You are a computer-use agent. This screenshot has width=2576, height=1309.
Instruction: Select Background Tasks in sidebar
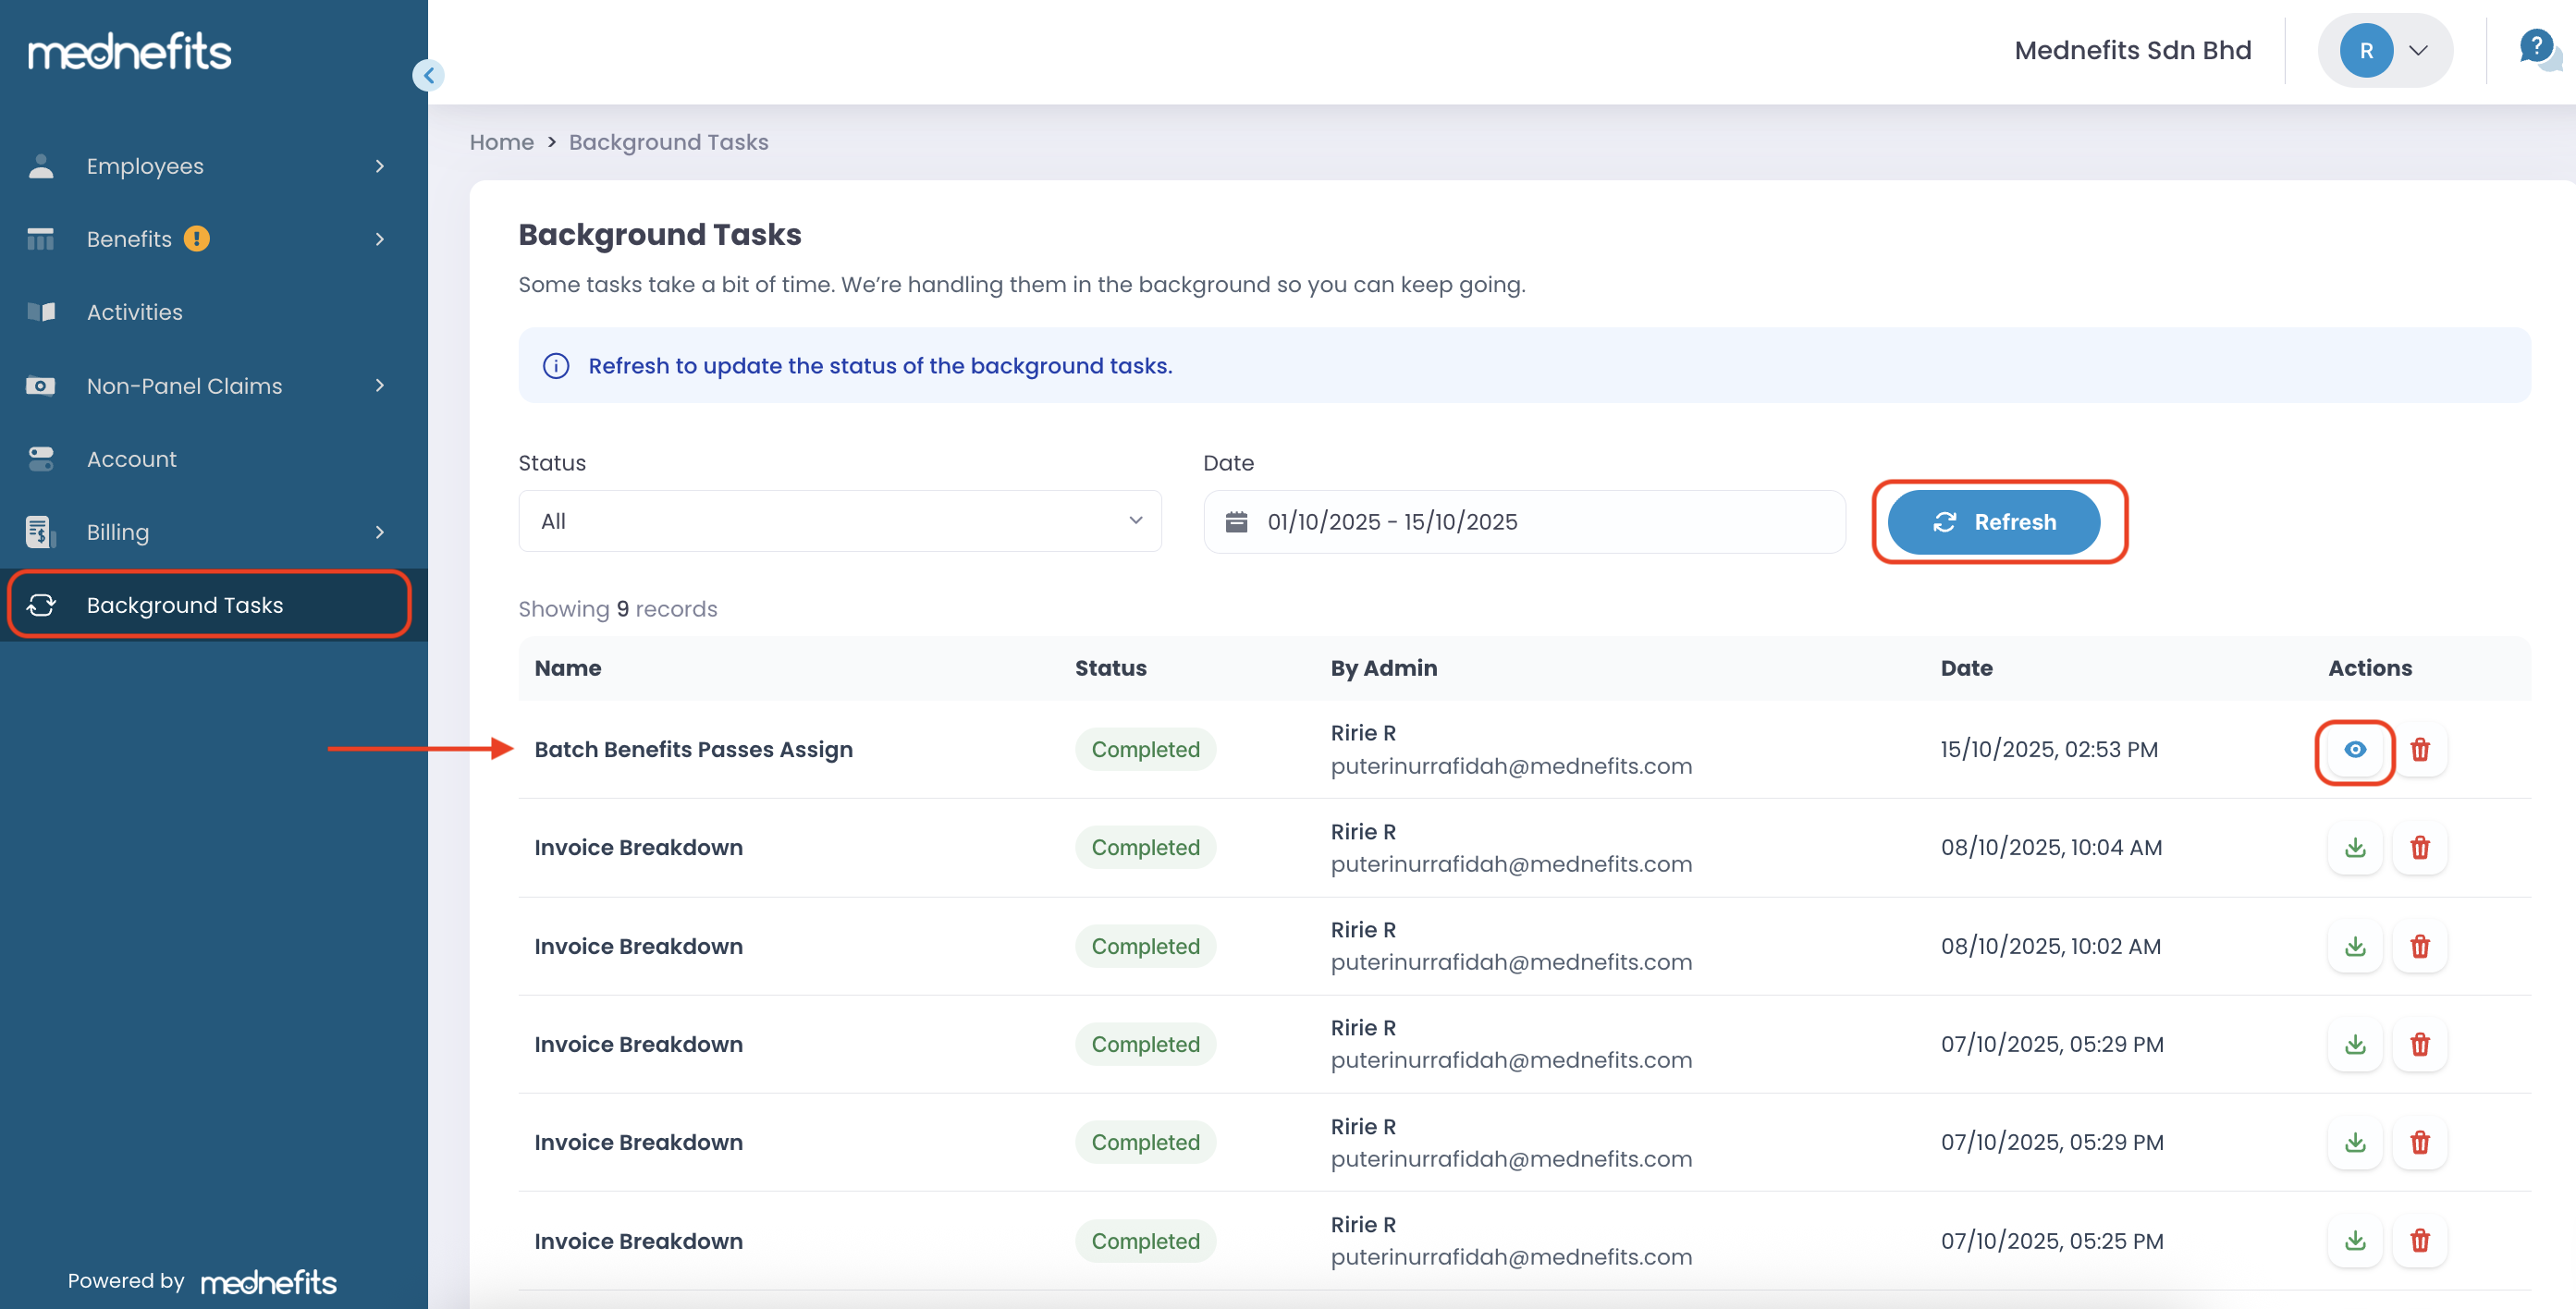185,605
